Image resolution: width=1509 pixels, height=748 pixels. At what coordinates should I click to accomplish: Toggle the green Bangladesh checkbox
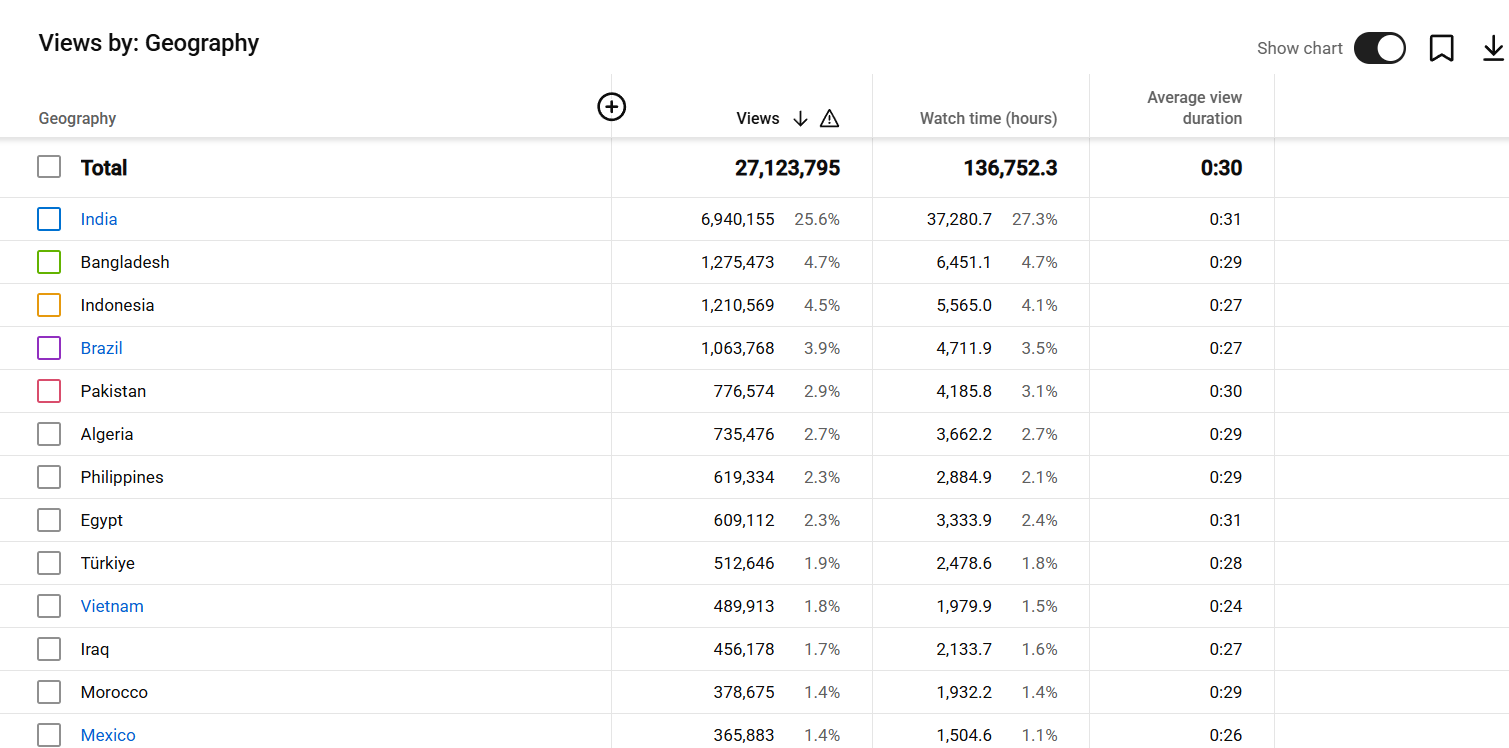tap(49, 262)
